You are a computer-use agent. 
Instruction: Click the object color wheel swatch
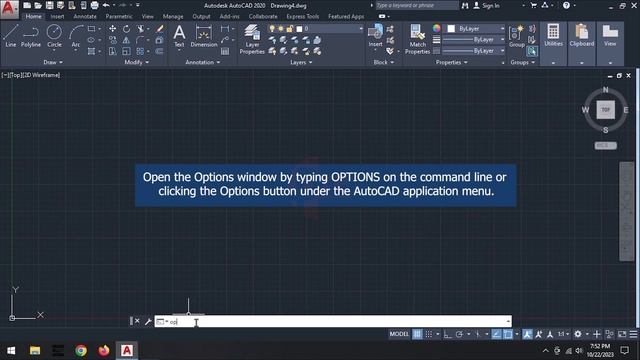click(x=436, y=28)
